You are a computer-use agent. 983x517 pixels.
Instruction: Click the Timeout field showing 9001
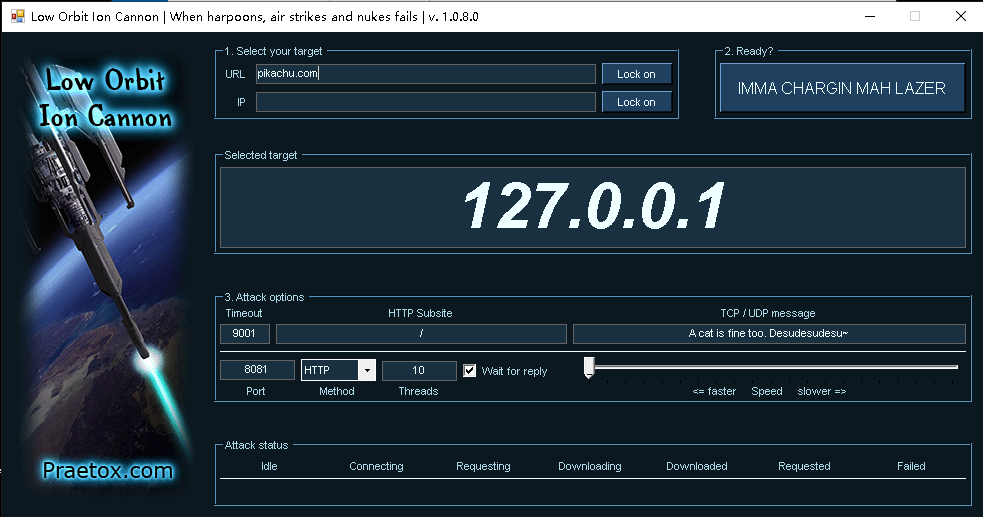tap(244, 333)
